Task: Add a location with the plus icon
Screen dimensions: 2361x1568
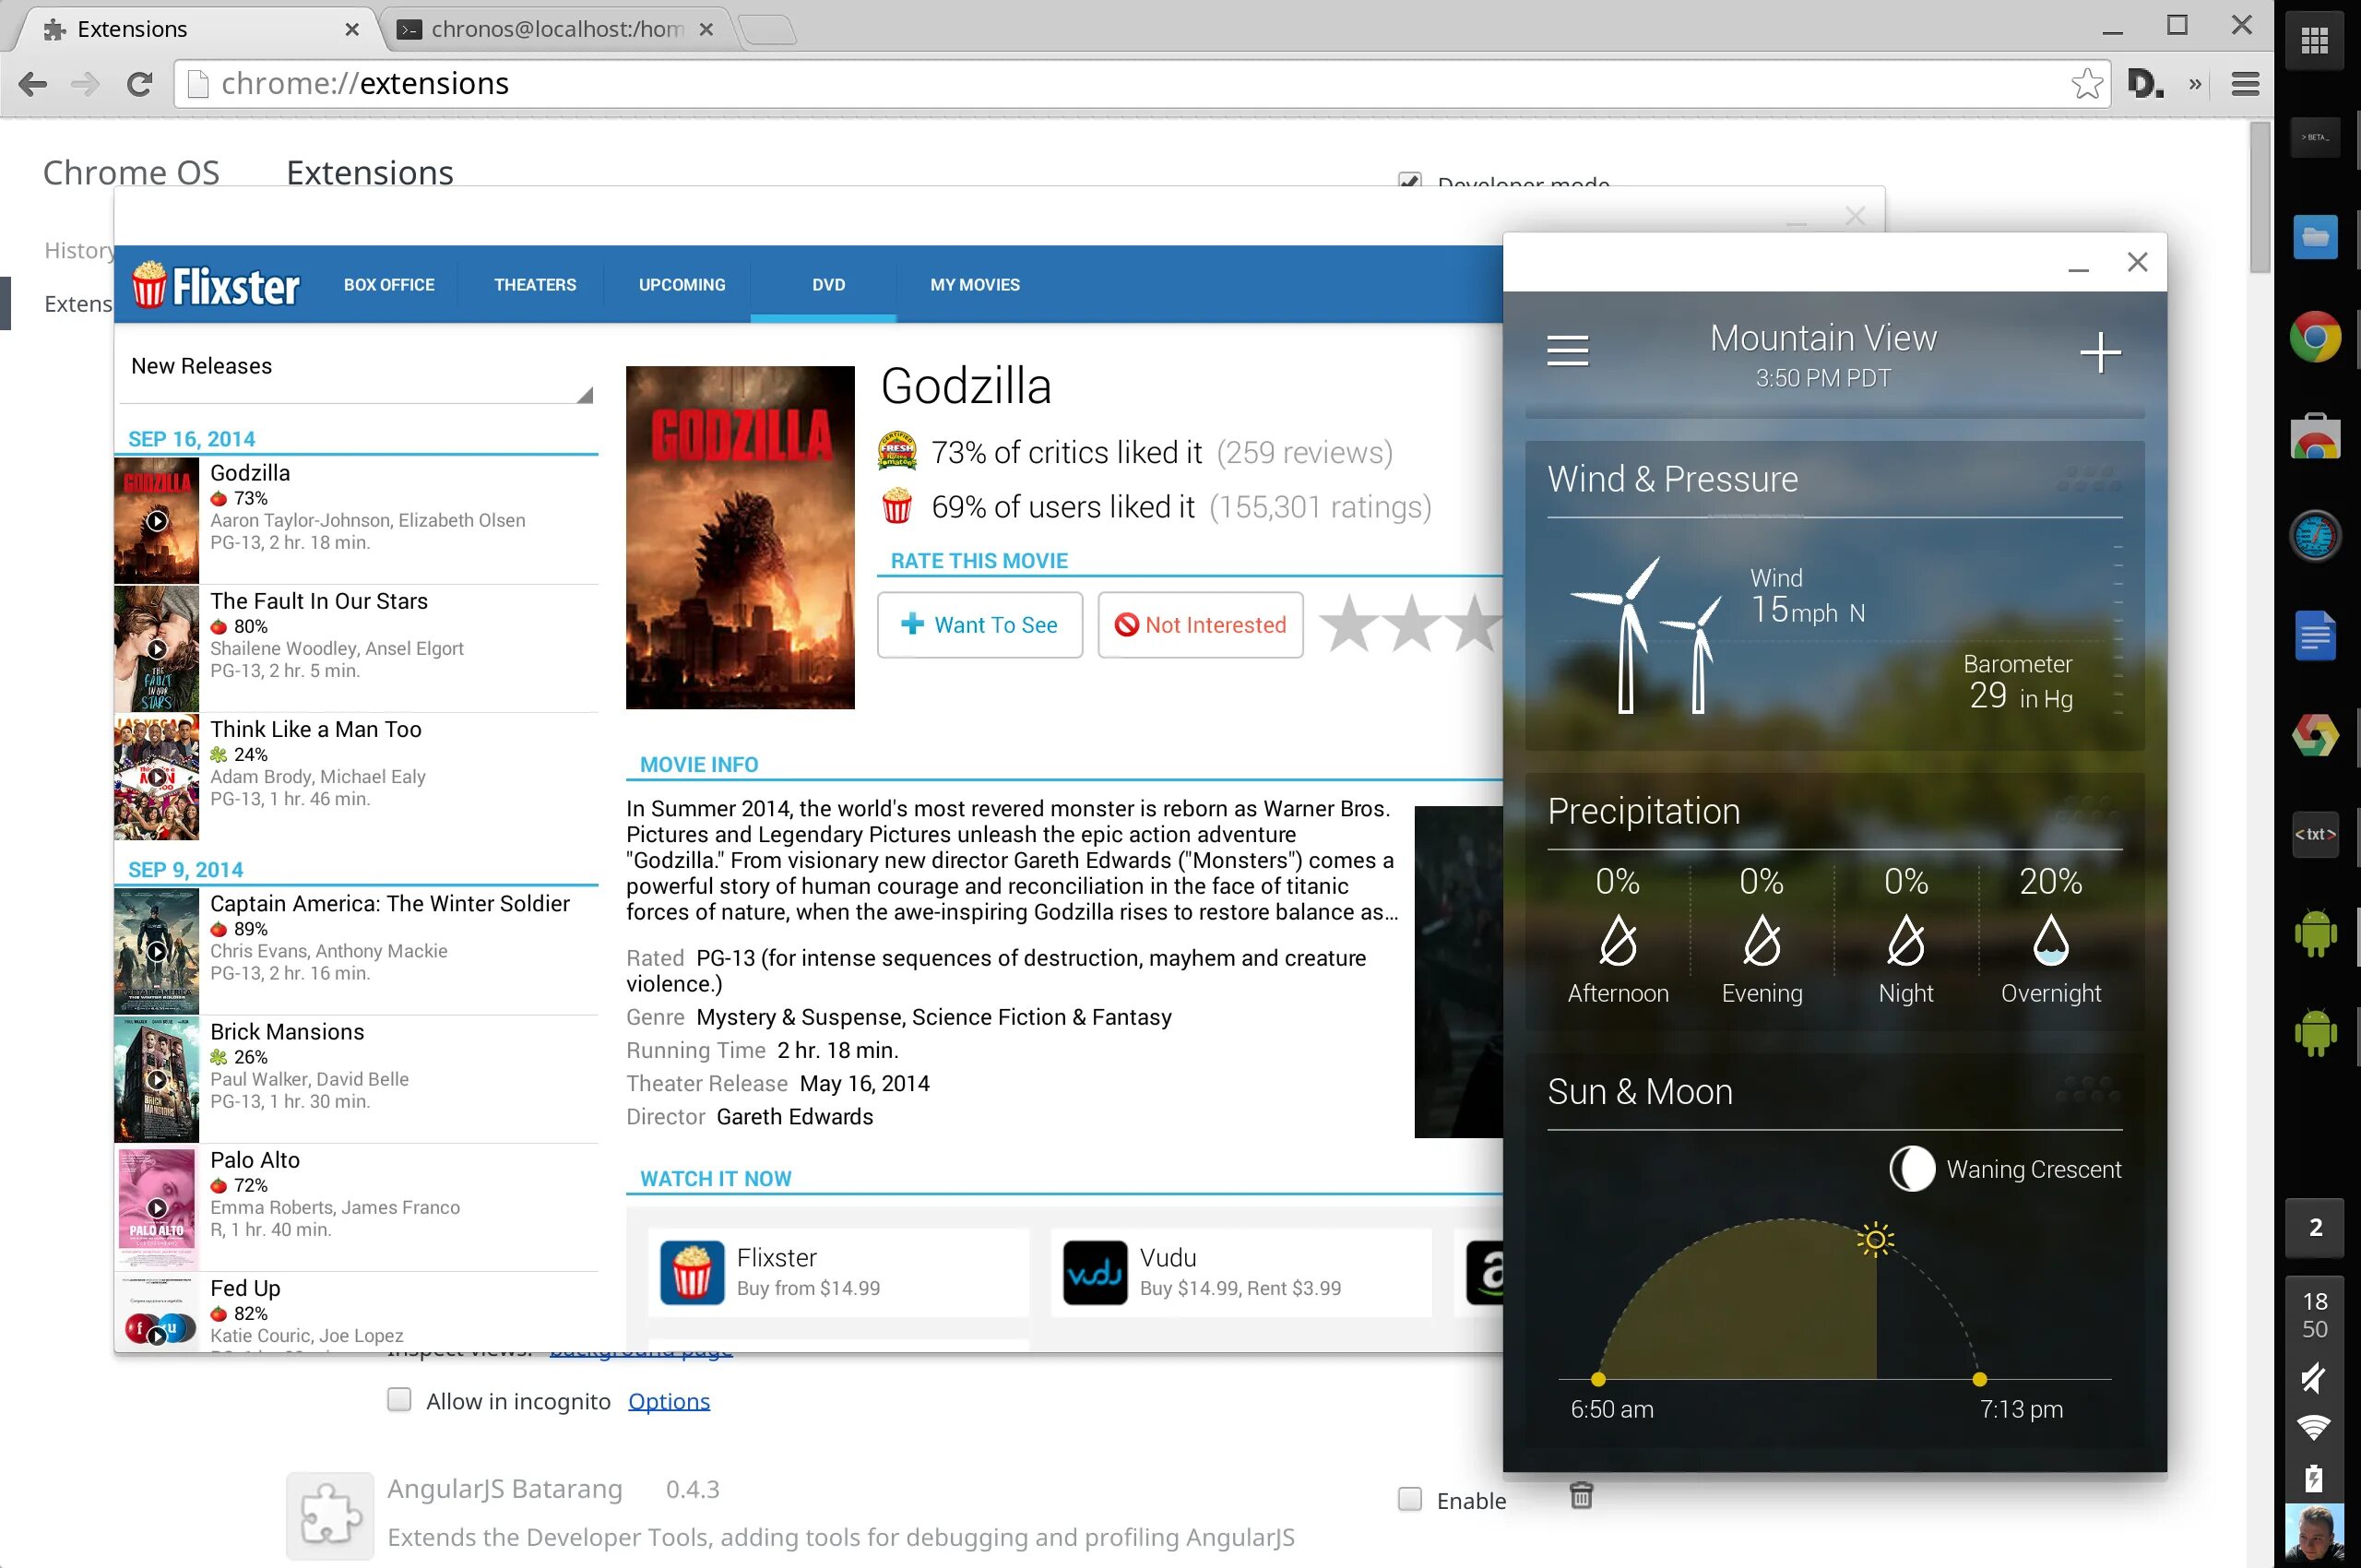Action: pos(2100,352)
